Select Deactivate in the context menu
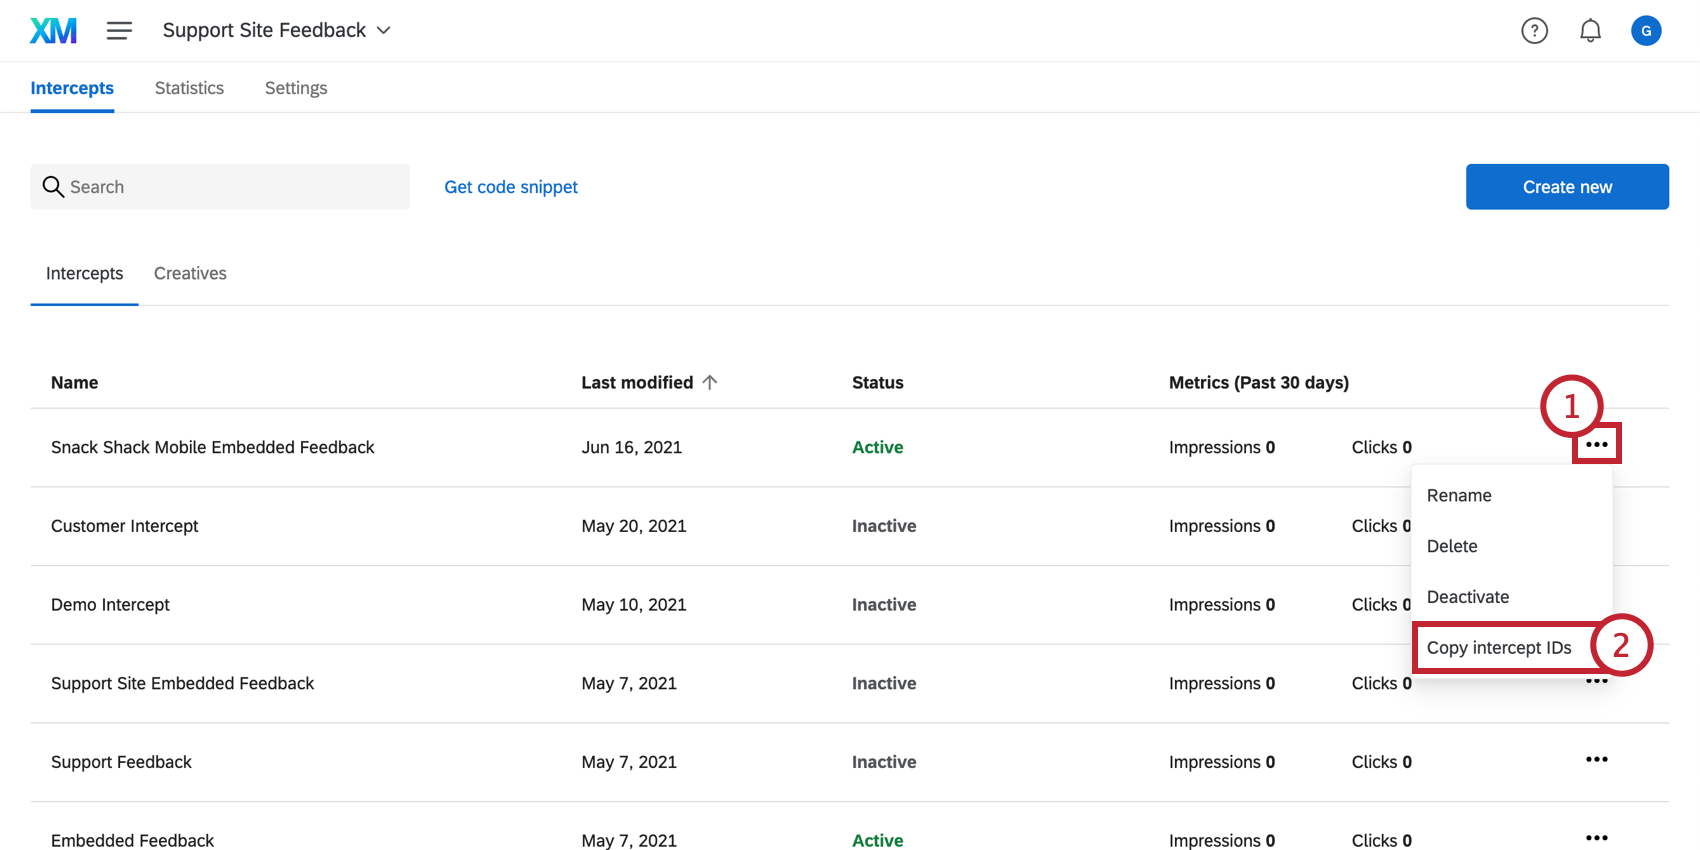The height and width of the screenshot is (850, 1700). [1468, 597]
